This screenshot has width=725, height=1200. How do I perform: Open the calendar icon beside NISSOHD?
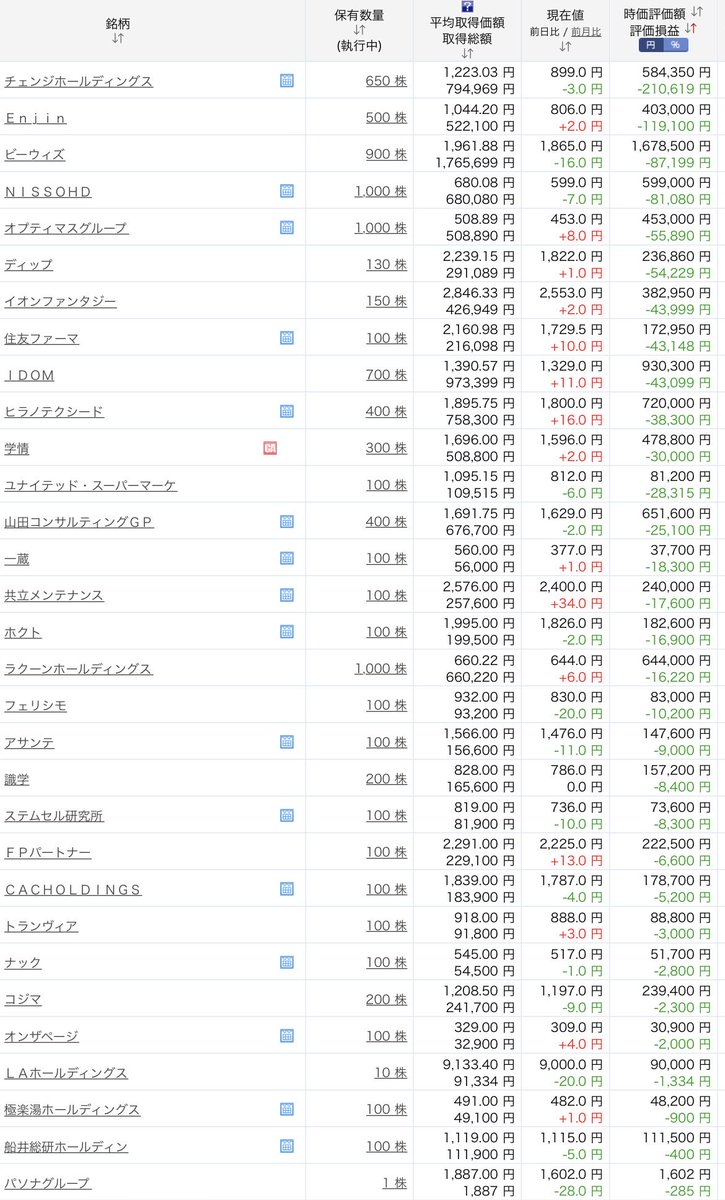(x=286, y=191)
